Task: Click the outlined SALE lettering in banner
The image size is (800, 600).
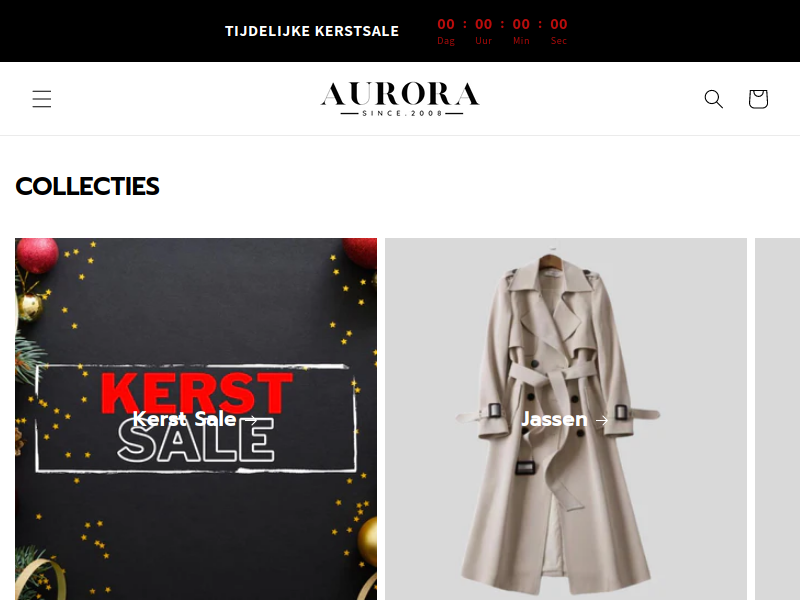Action: point(196,441)
